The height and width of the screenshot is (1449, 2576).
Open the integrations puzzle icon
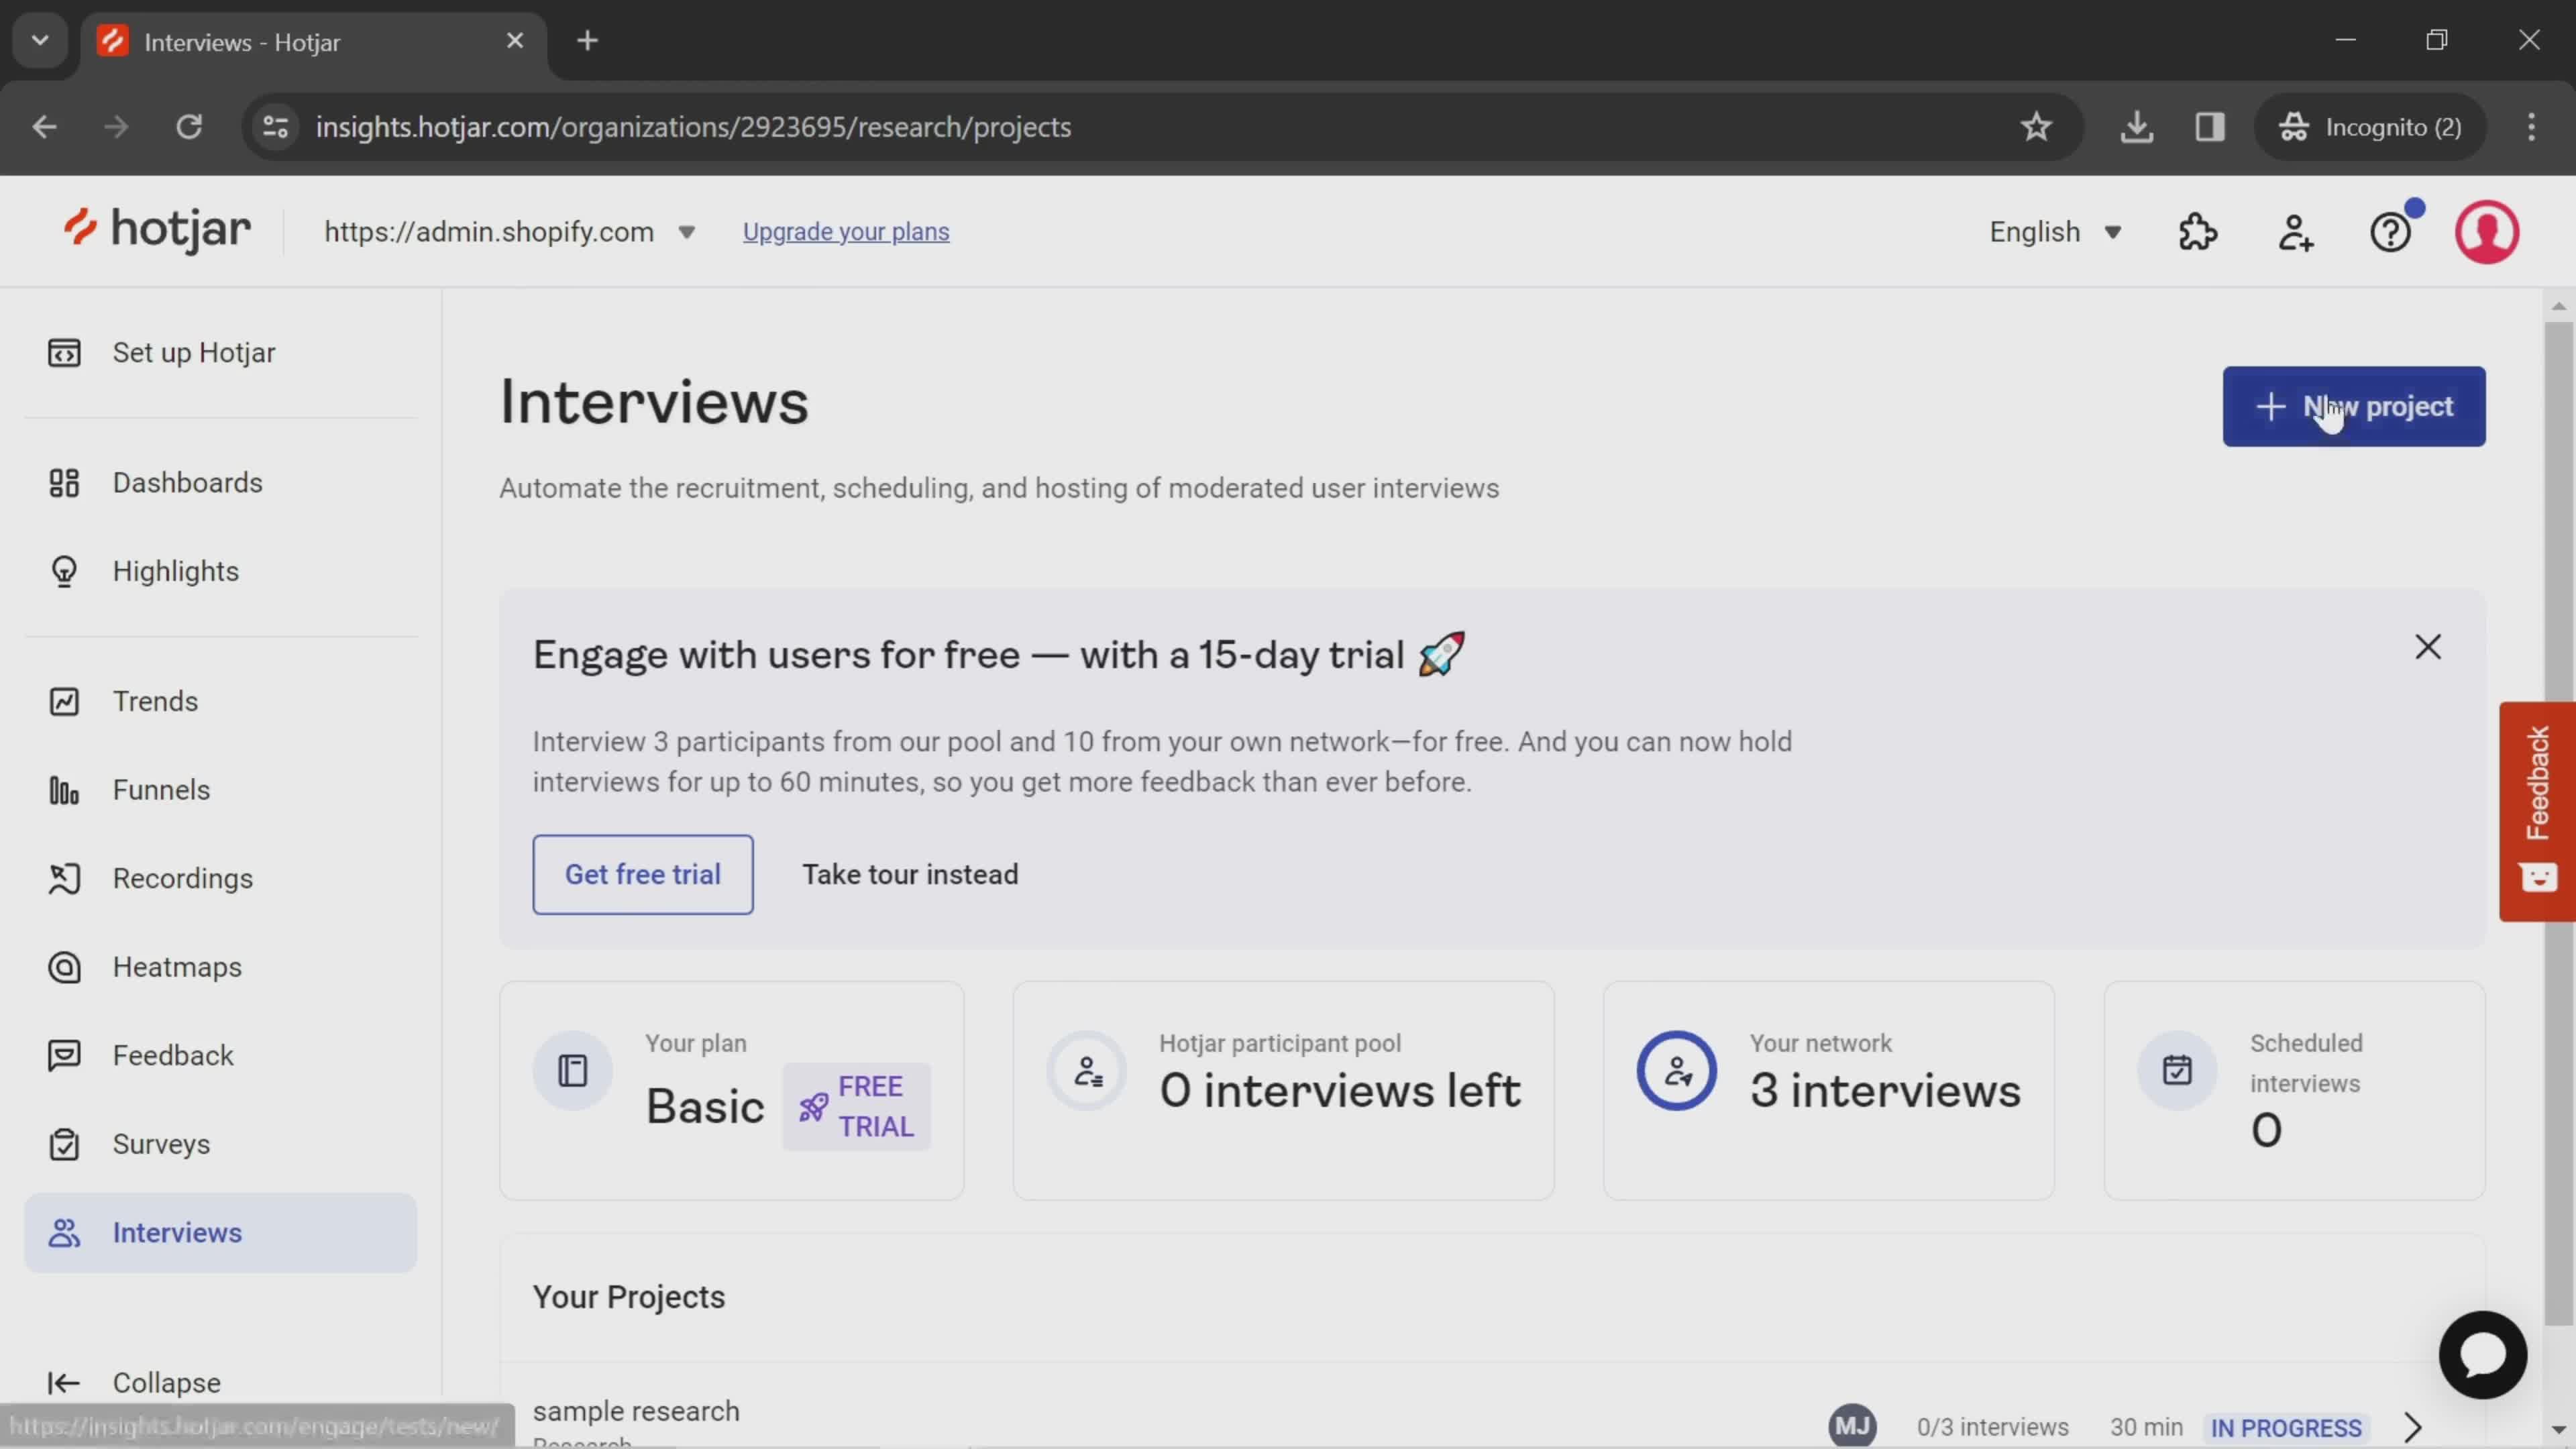click(2197, 232)
